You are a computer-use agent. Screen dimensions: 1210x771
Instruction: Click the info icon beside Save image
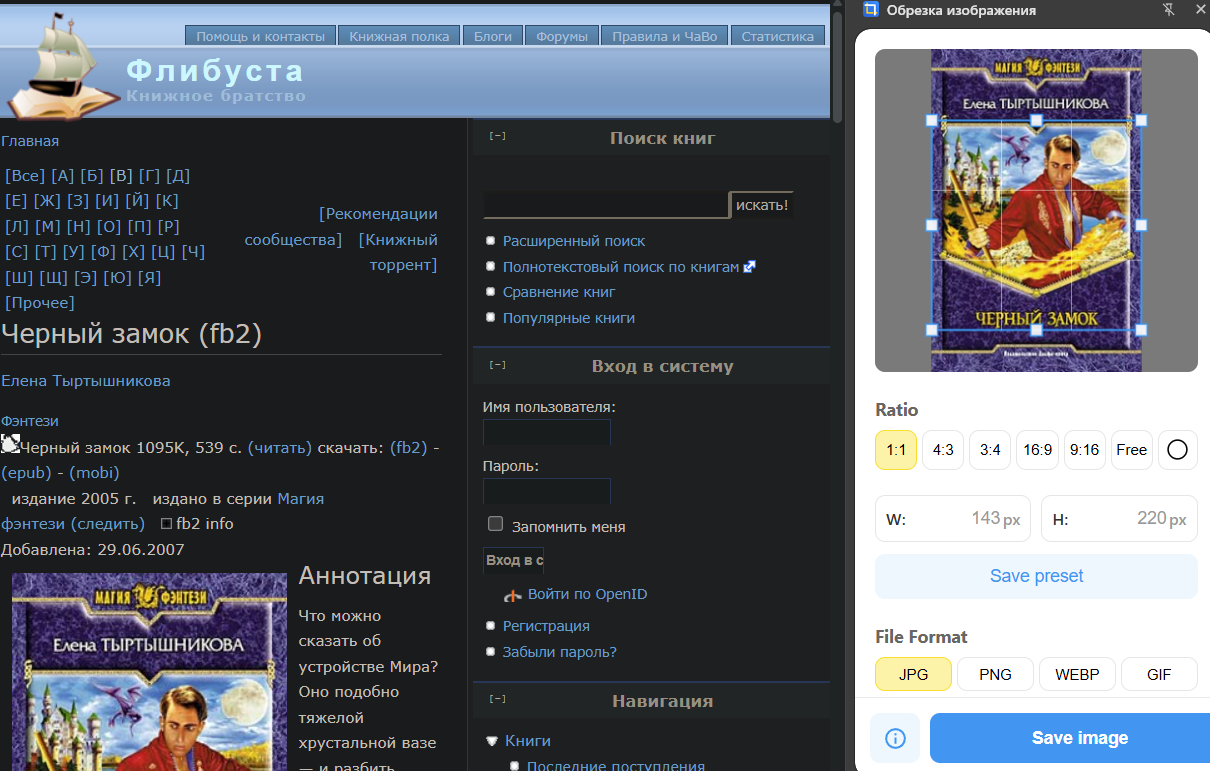[895, 738]
